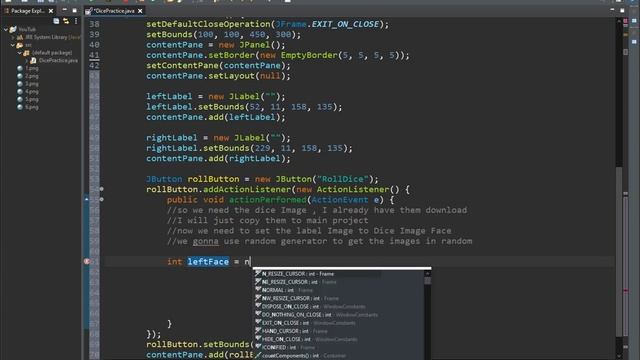640x360 pixels.
Task: Click Collapse All icon in Package Explorer
Action: tap(56, 21)
